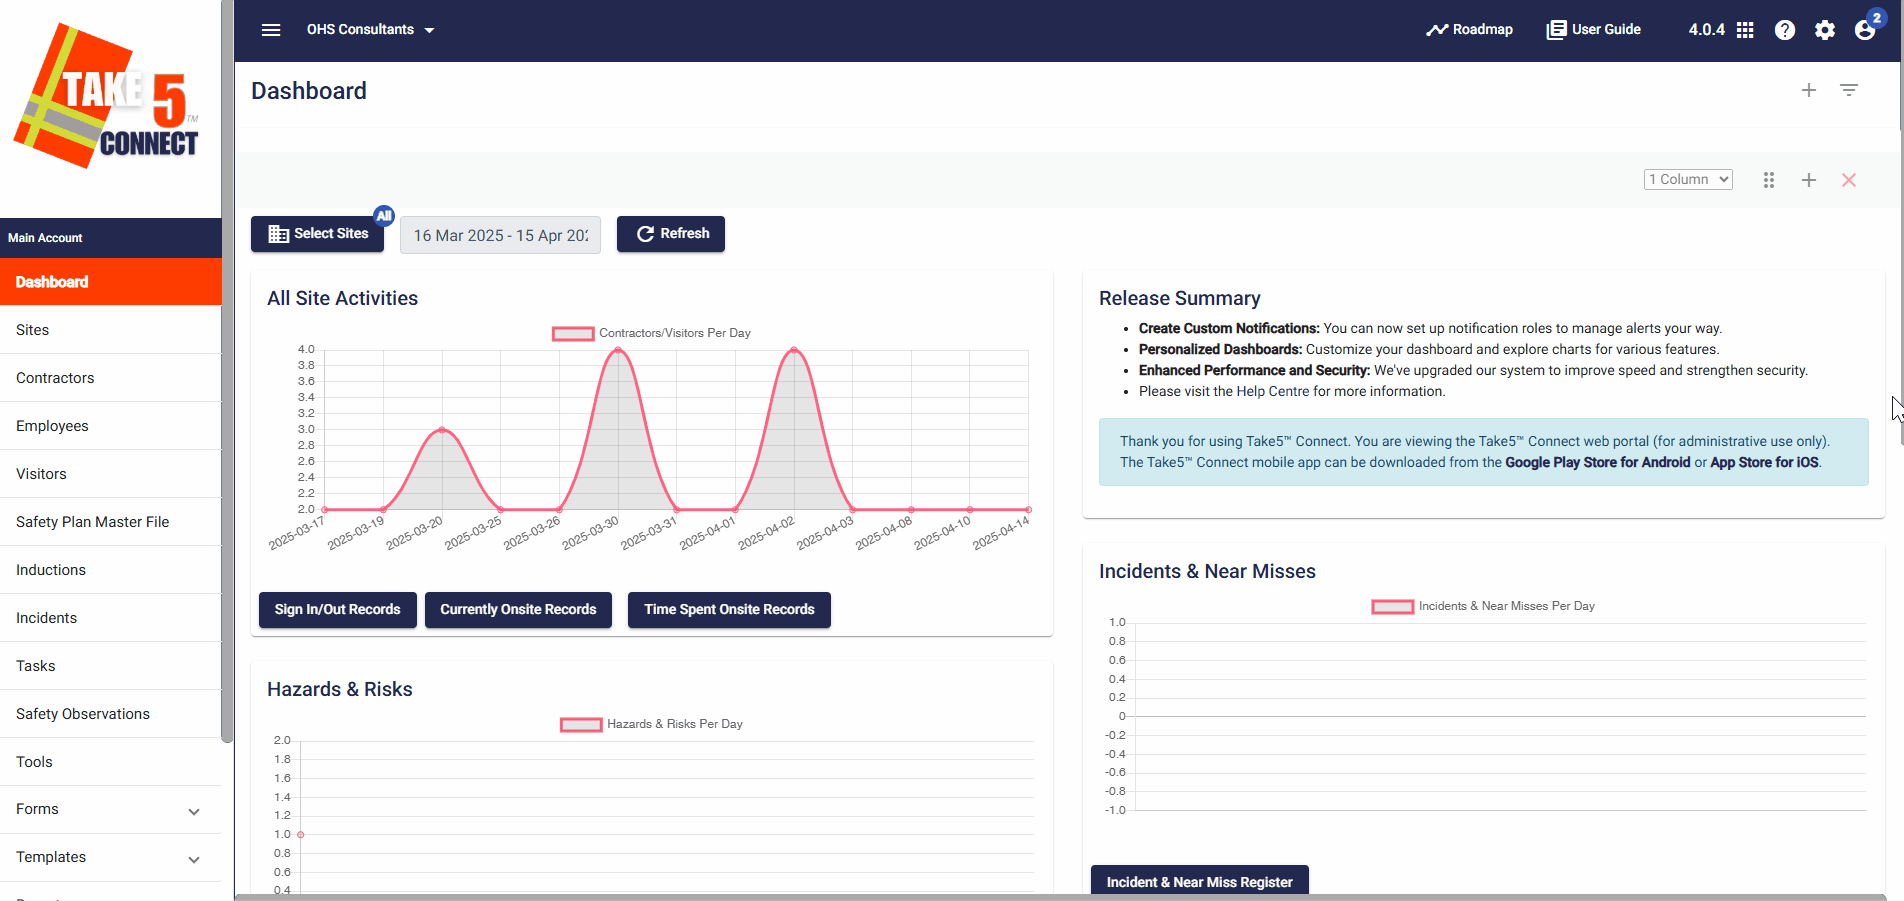This screenshot has width=1904, height=901.
Task: Open Safety Plan Master File
Action: (110, 522)
